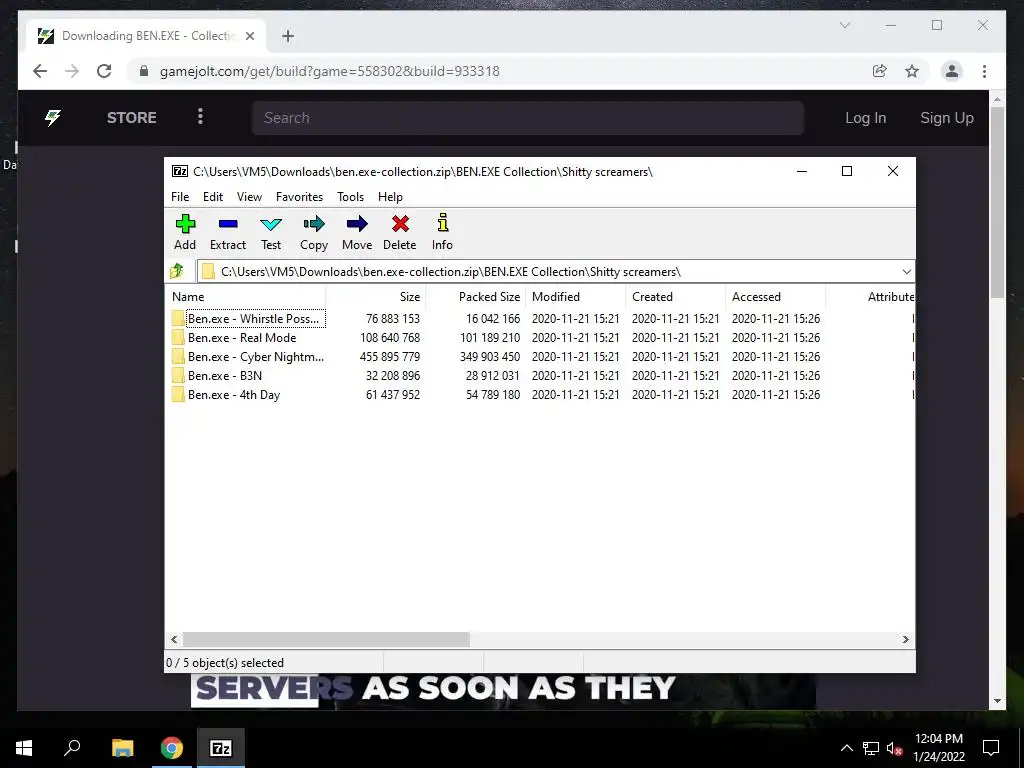Choose the Move toolbar icon
Viewport: 1024px width, 768px height.
pos(357,224)
